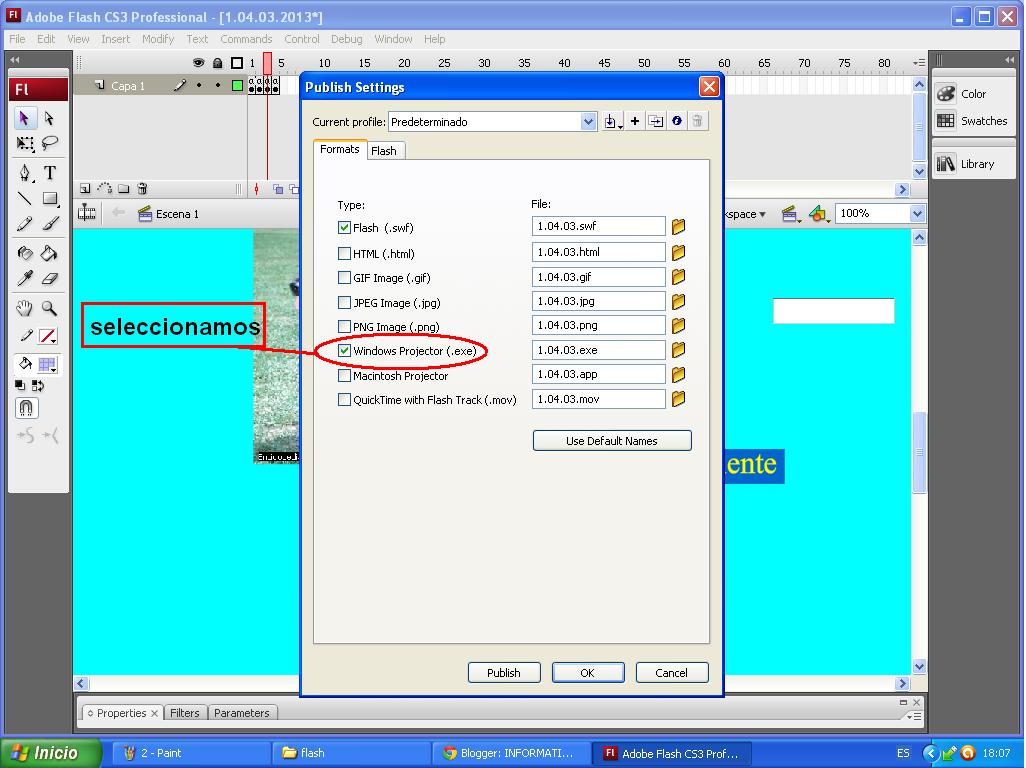Click the Use Default Names button
Image resolution: width=1026 pixels, height=768 pixels.
pos(612,440)
